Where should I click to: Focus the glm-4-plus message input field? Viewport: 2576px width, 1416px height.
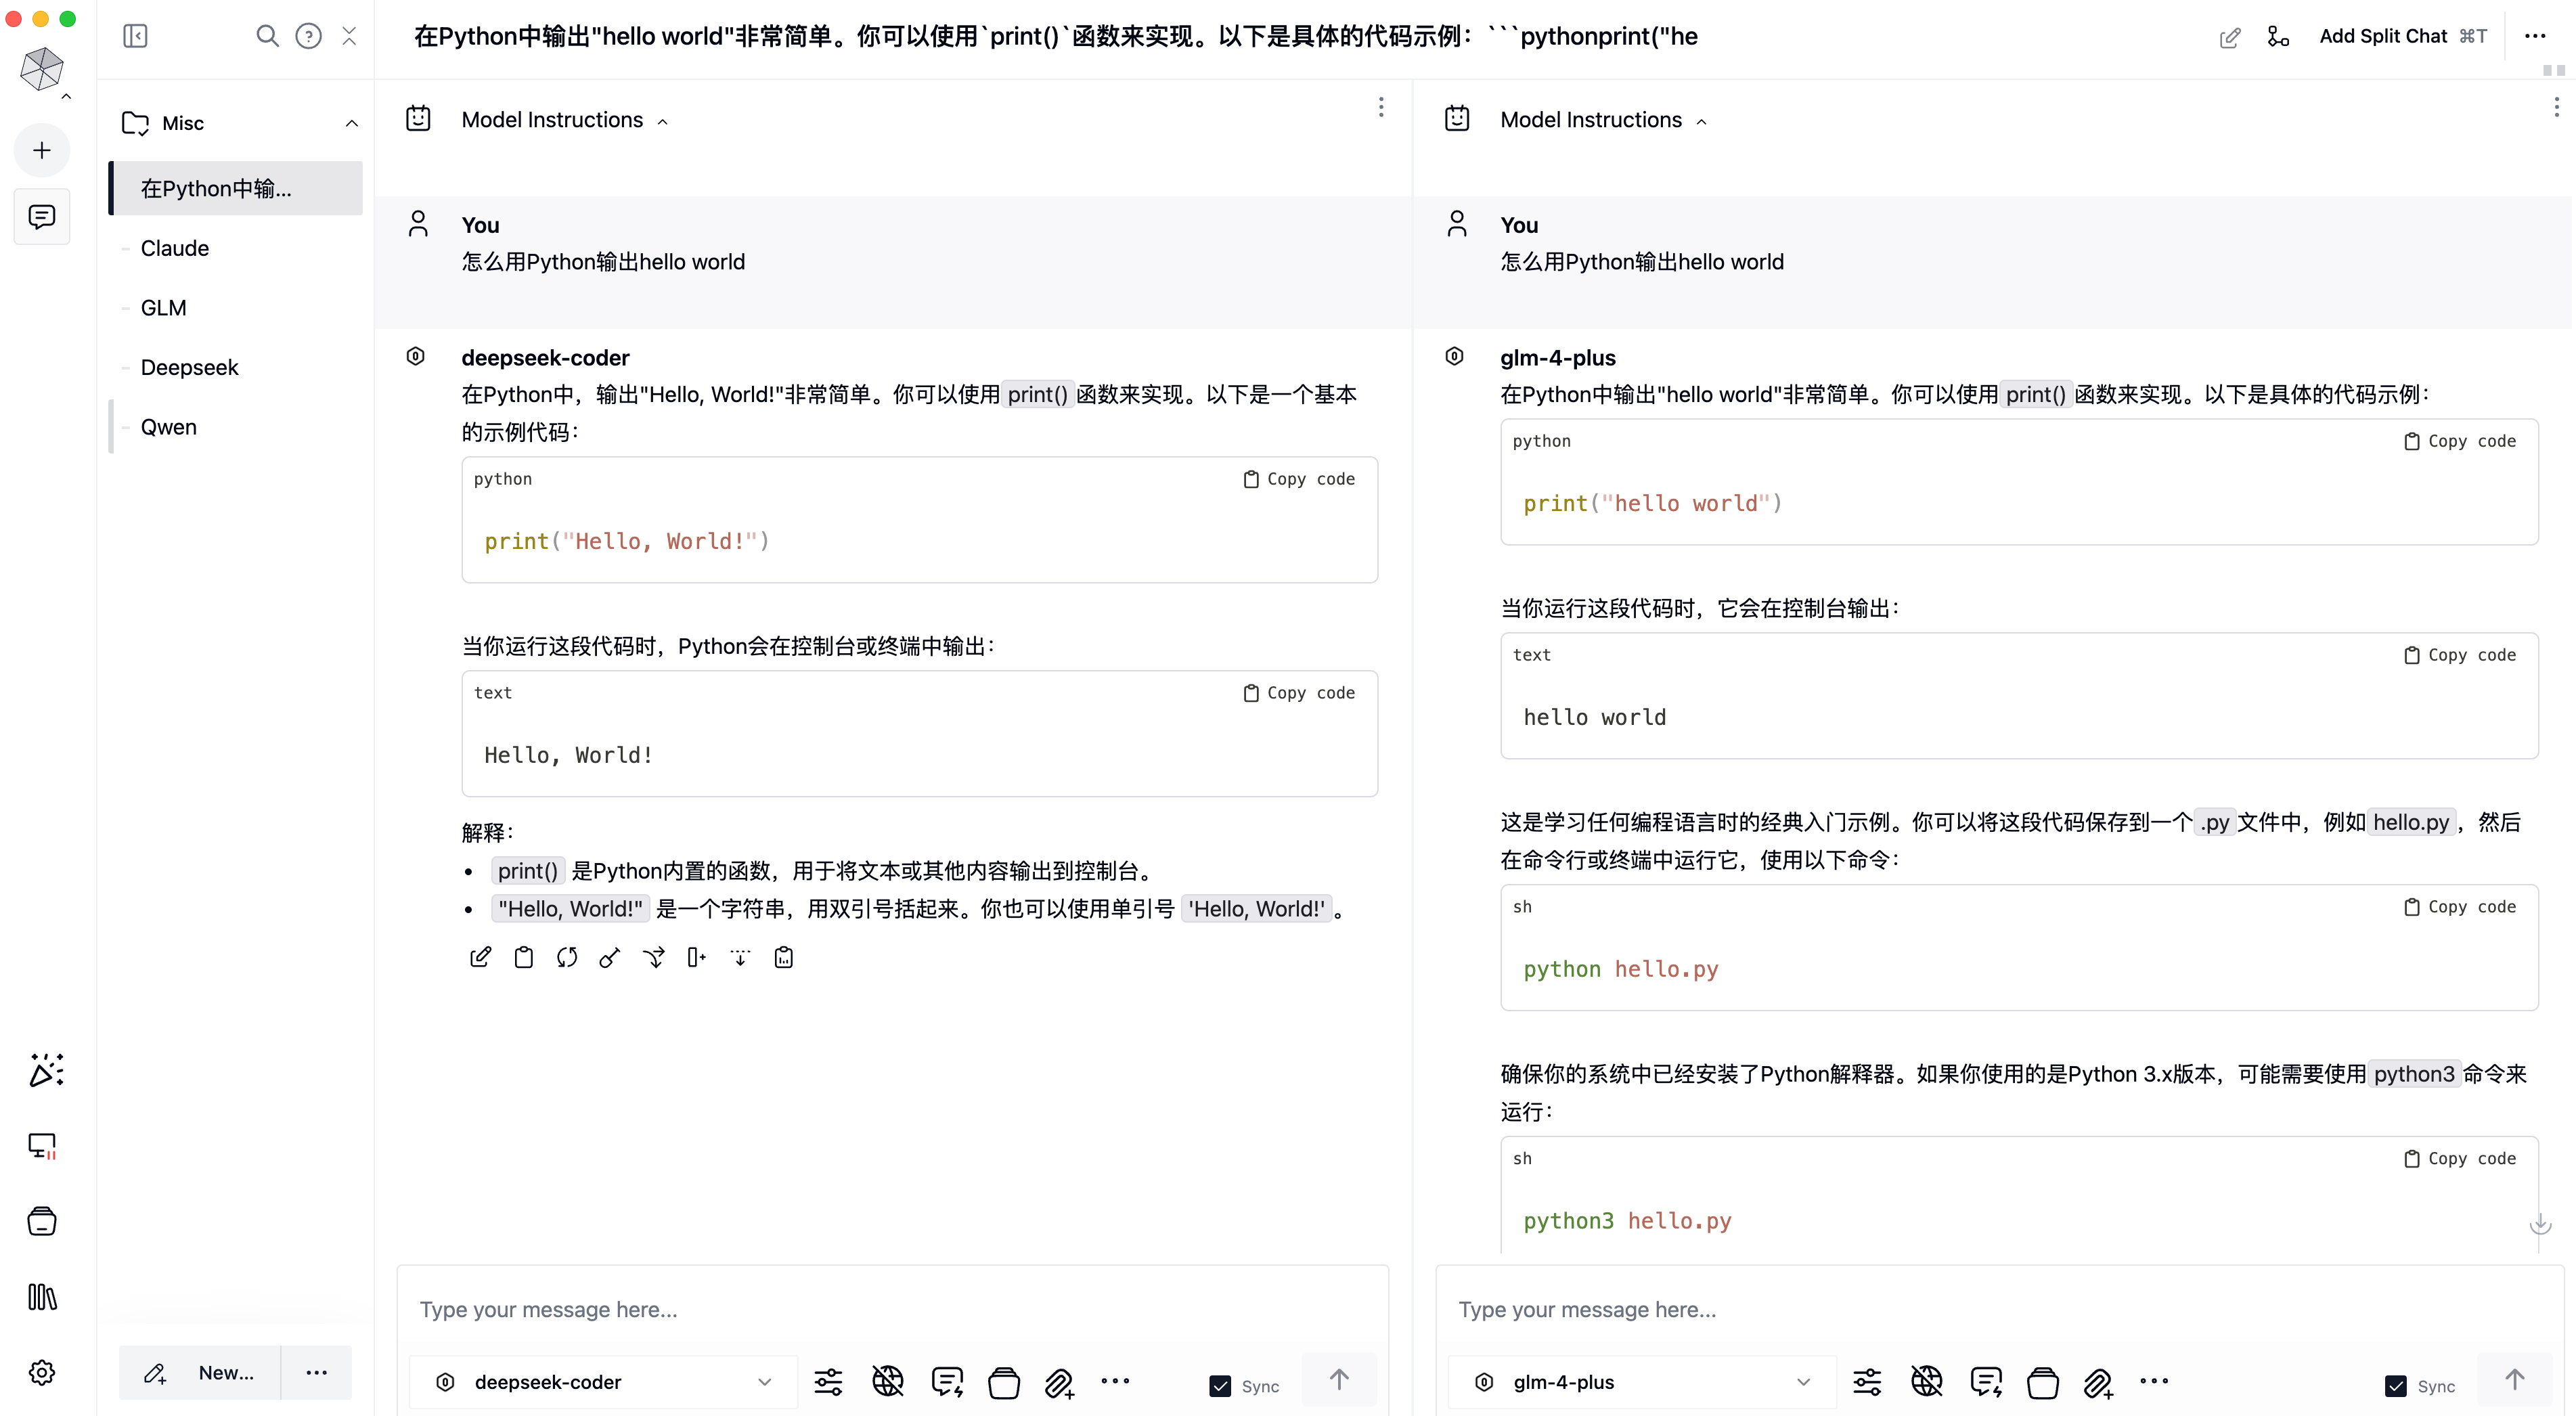2000,1310
